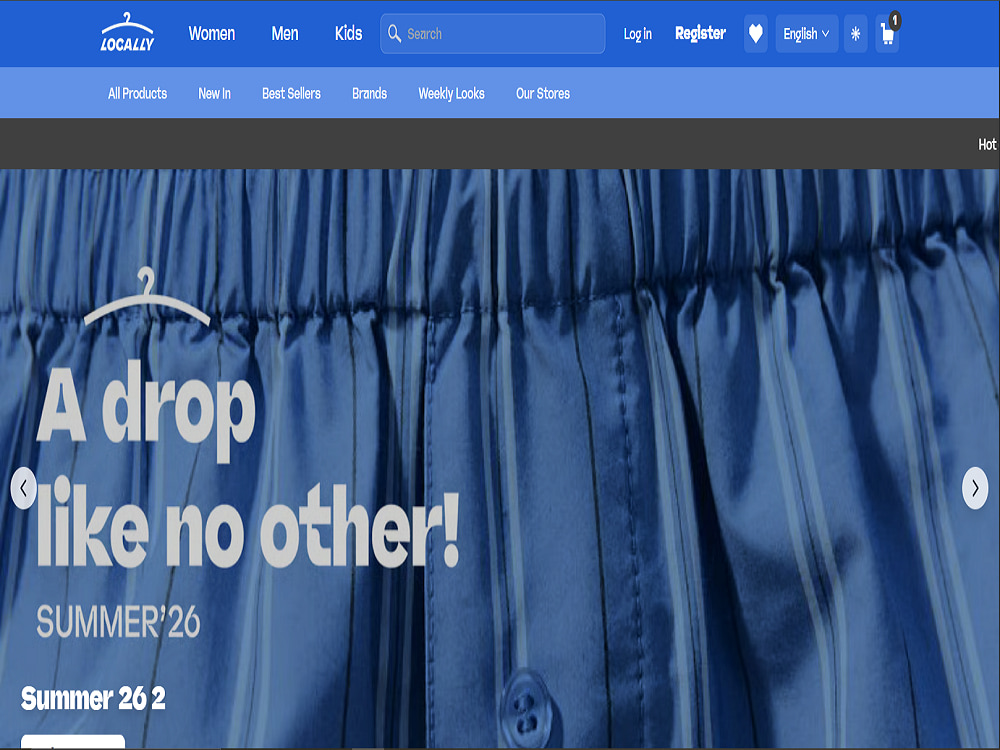Viewport: 1000px width, 750px height.
Task: Open the wishlist heart icon
Action: [755, 34]
